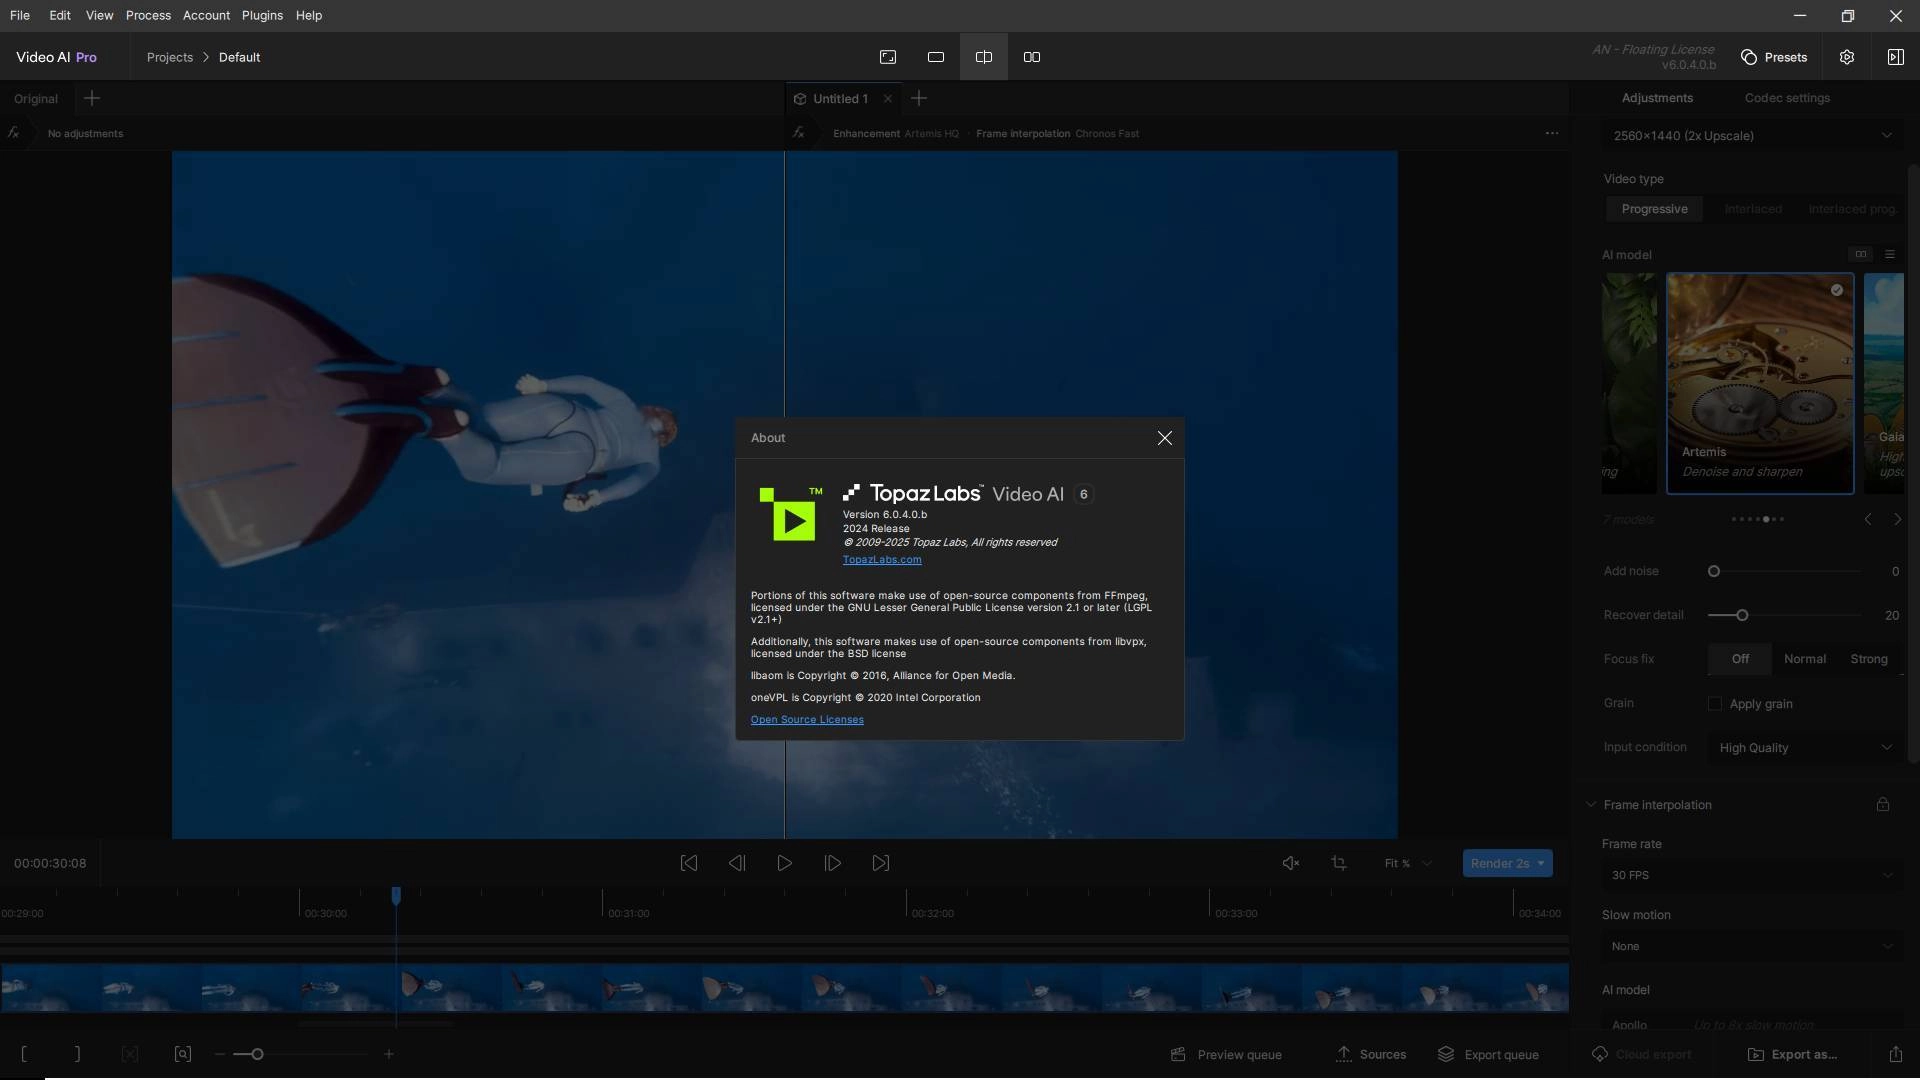Screen dimensions: 1920x1080
Task: Toggle audio mute icon
Action: 1291,863
